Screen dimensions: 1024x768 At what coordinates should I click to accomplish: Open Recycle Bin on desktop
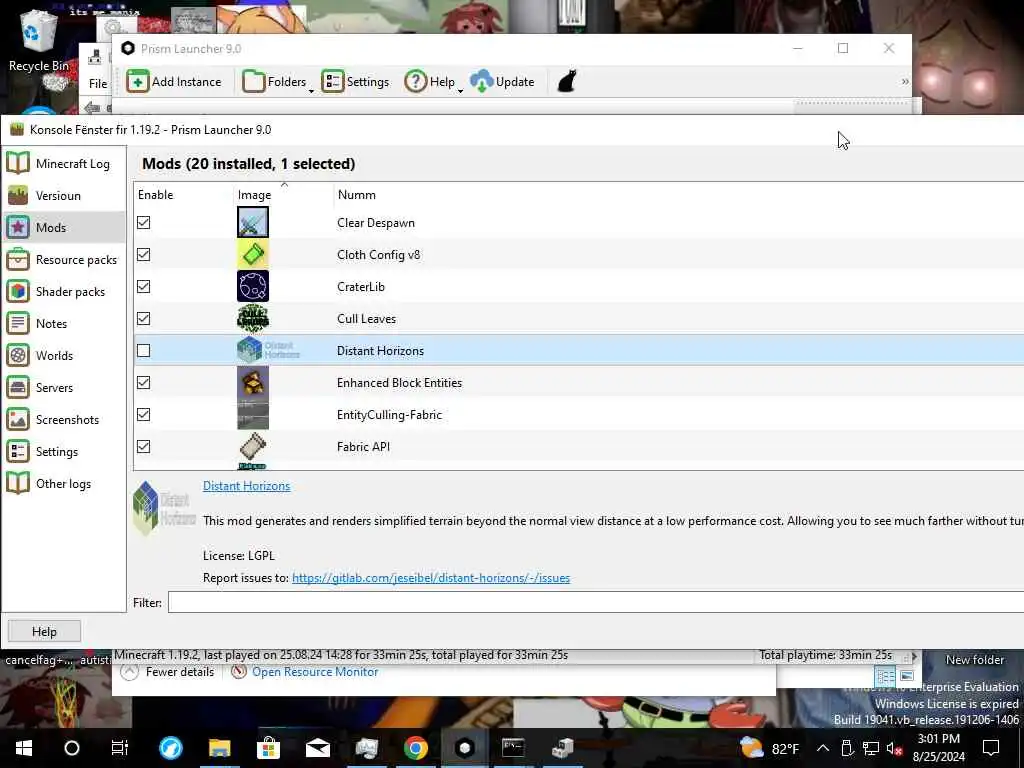point(39,39)
